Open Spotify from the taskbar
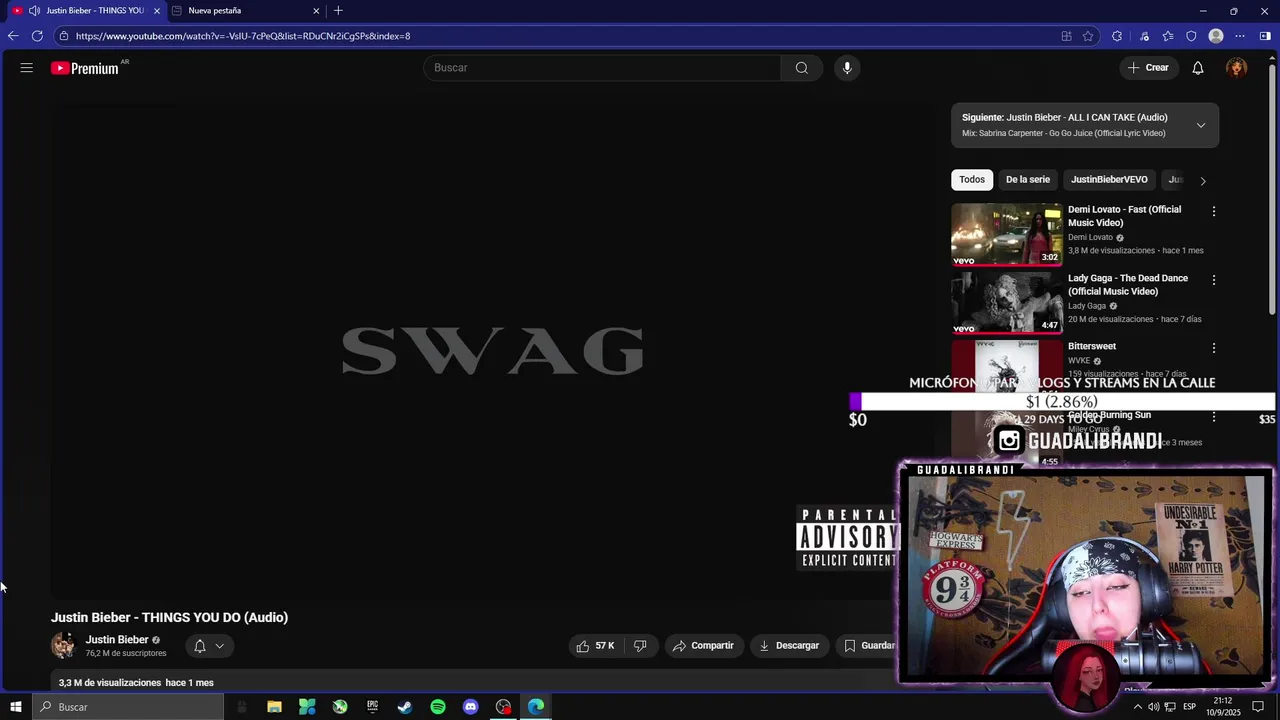The width and height of the screenshot is (1280, 720). pos(438,707)
